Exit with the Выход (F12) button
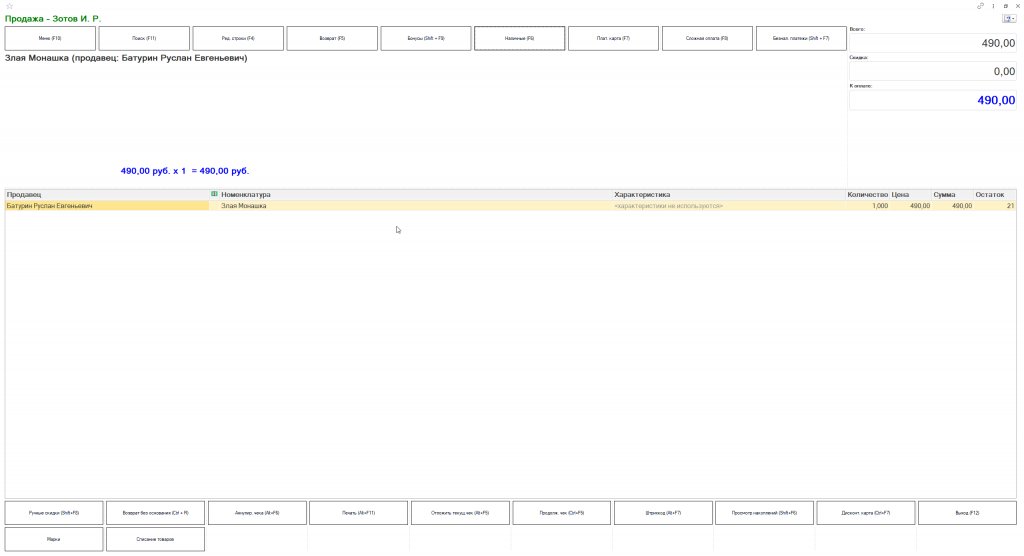Screen dimensions: 1024x556 [968, 513]
